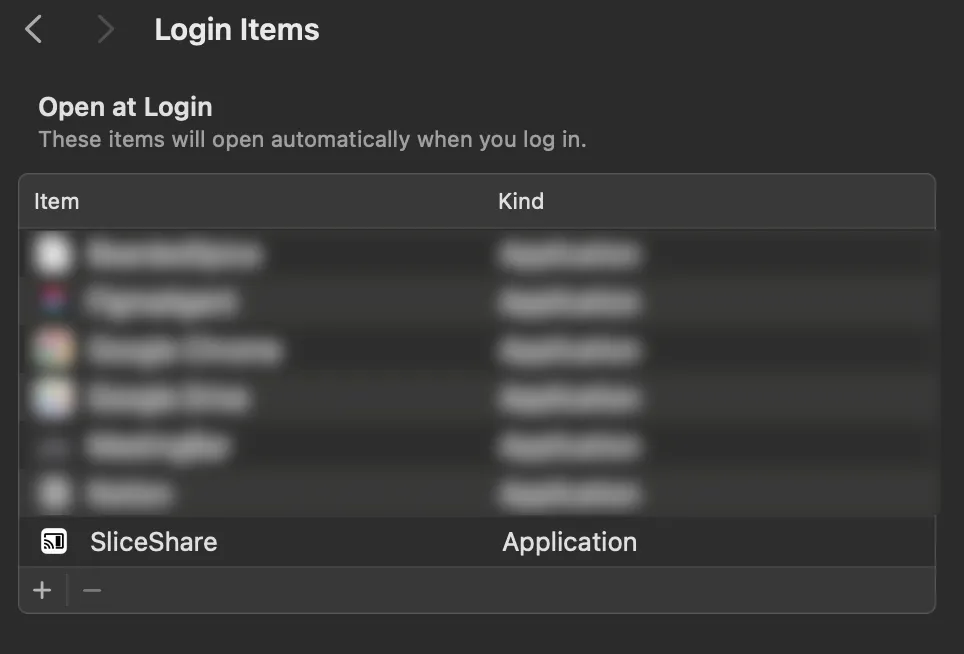Sort the list by the Kind column header
964x654 pixels.
click(x=522, y=201)
